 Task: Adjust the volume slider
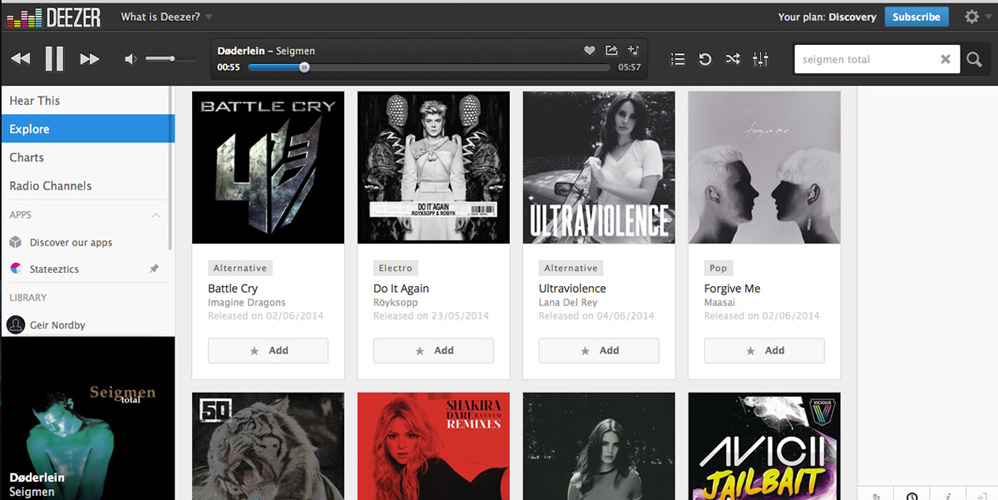point(170,59)
